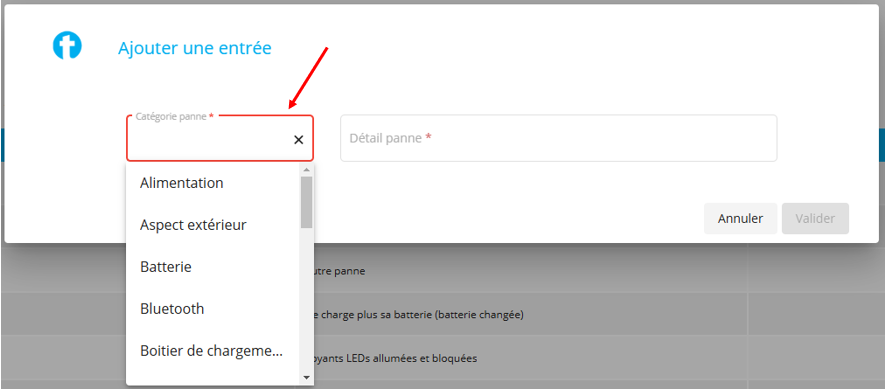
Task: Click the row mentioning batterie changée
Action: pos(442,314)
